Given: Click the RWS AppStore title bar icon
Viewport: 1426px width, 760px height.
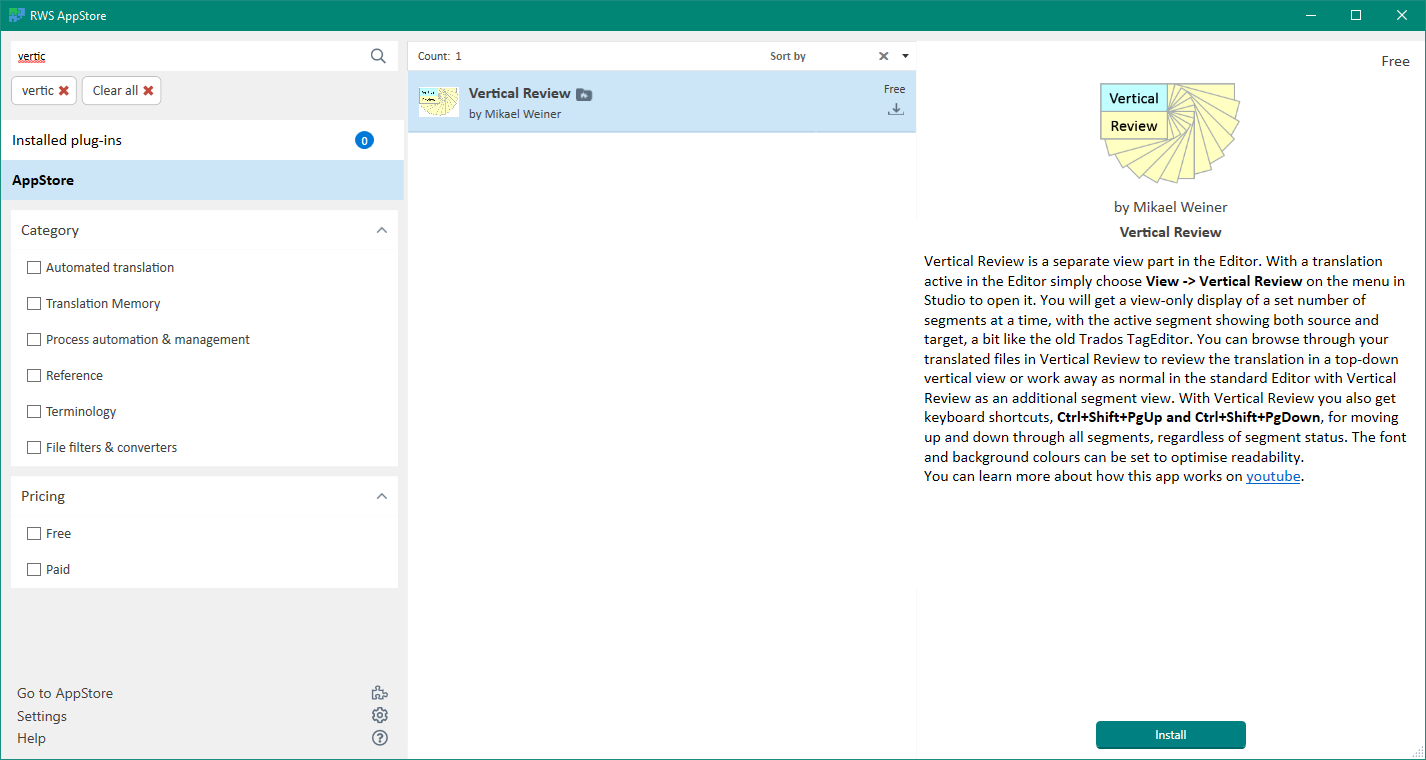Looking at the screenshot, I should pyautogui.click(x=16, y=15).
